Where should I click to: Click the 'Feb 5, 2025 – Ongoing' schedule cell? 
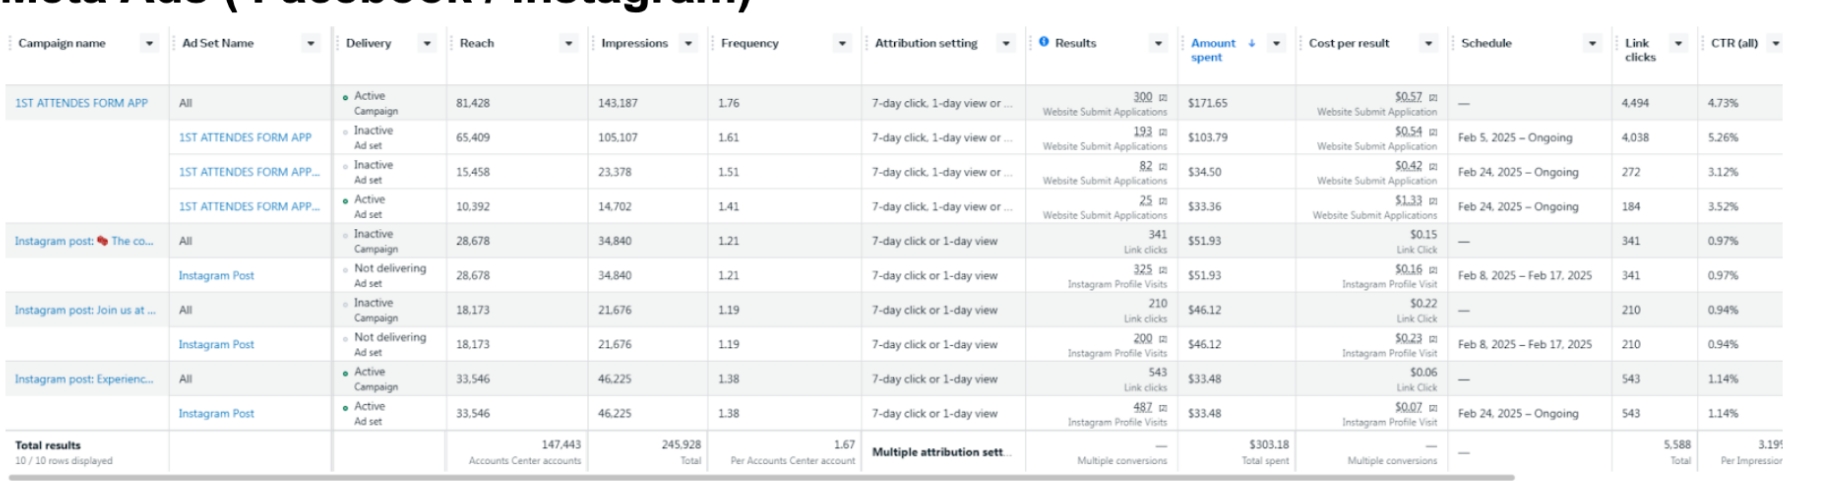coord(1515,138)
